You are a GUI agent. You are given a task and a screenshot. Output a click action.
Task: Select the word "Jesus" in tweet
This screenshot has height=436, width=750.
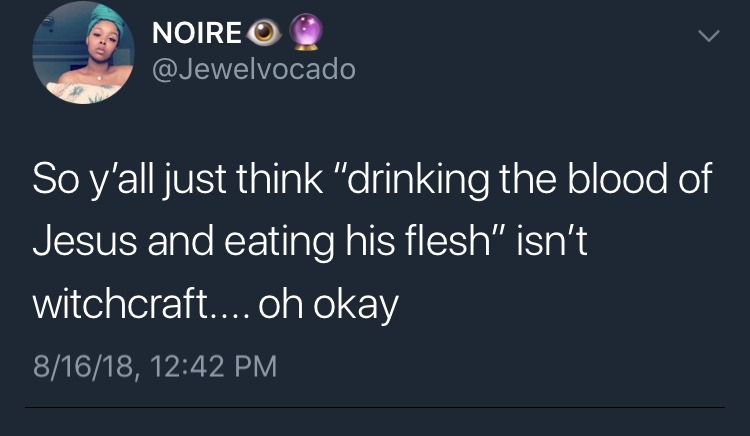(76, 242)
